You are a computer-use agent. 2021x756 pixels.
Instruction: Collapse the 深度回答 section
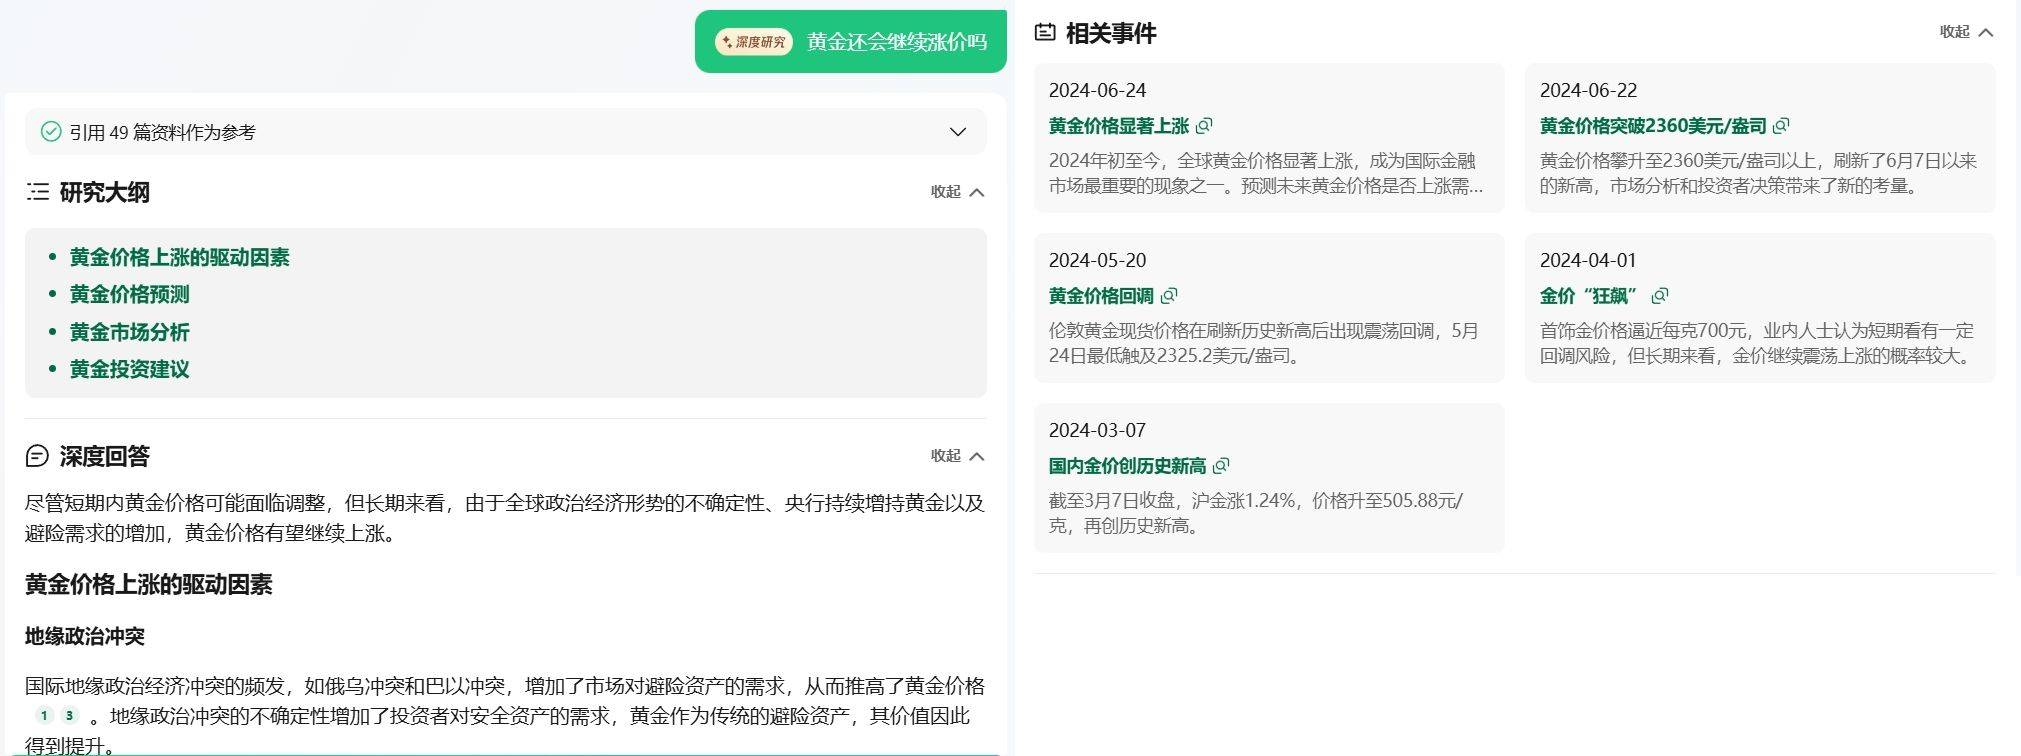958,456
